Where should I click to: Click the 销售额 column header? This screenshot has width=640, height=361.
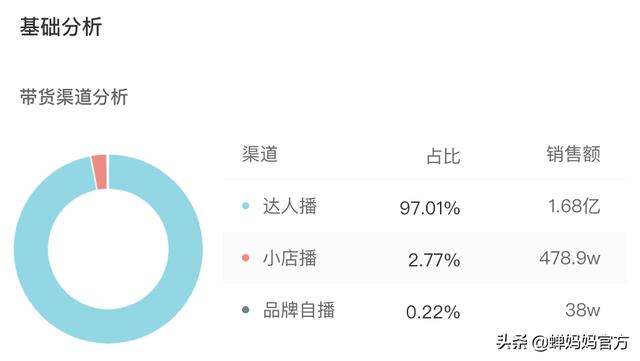coord(573,154)
